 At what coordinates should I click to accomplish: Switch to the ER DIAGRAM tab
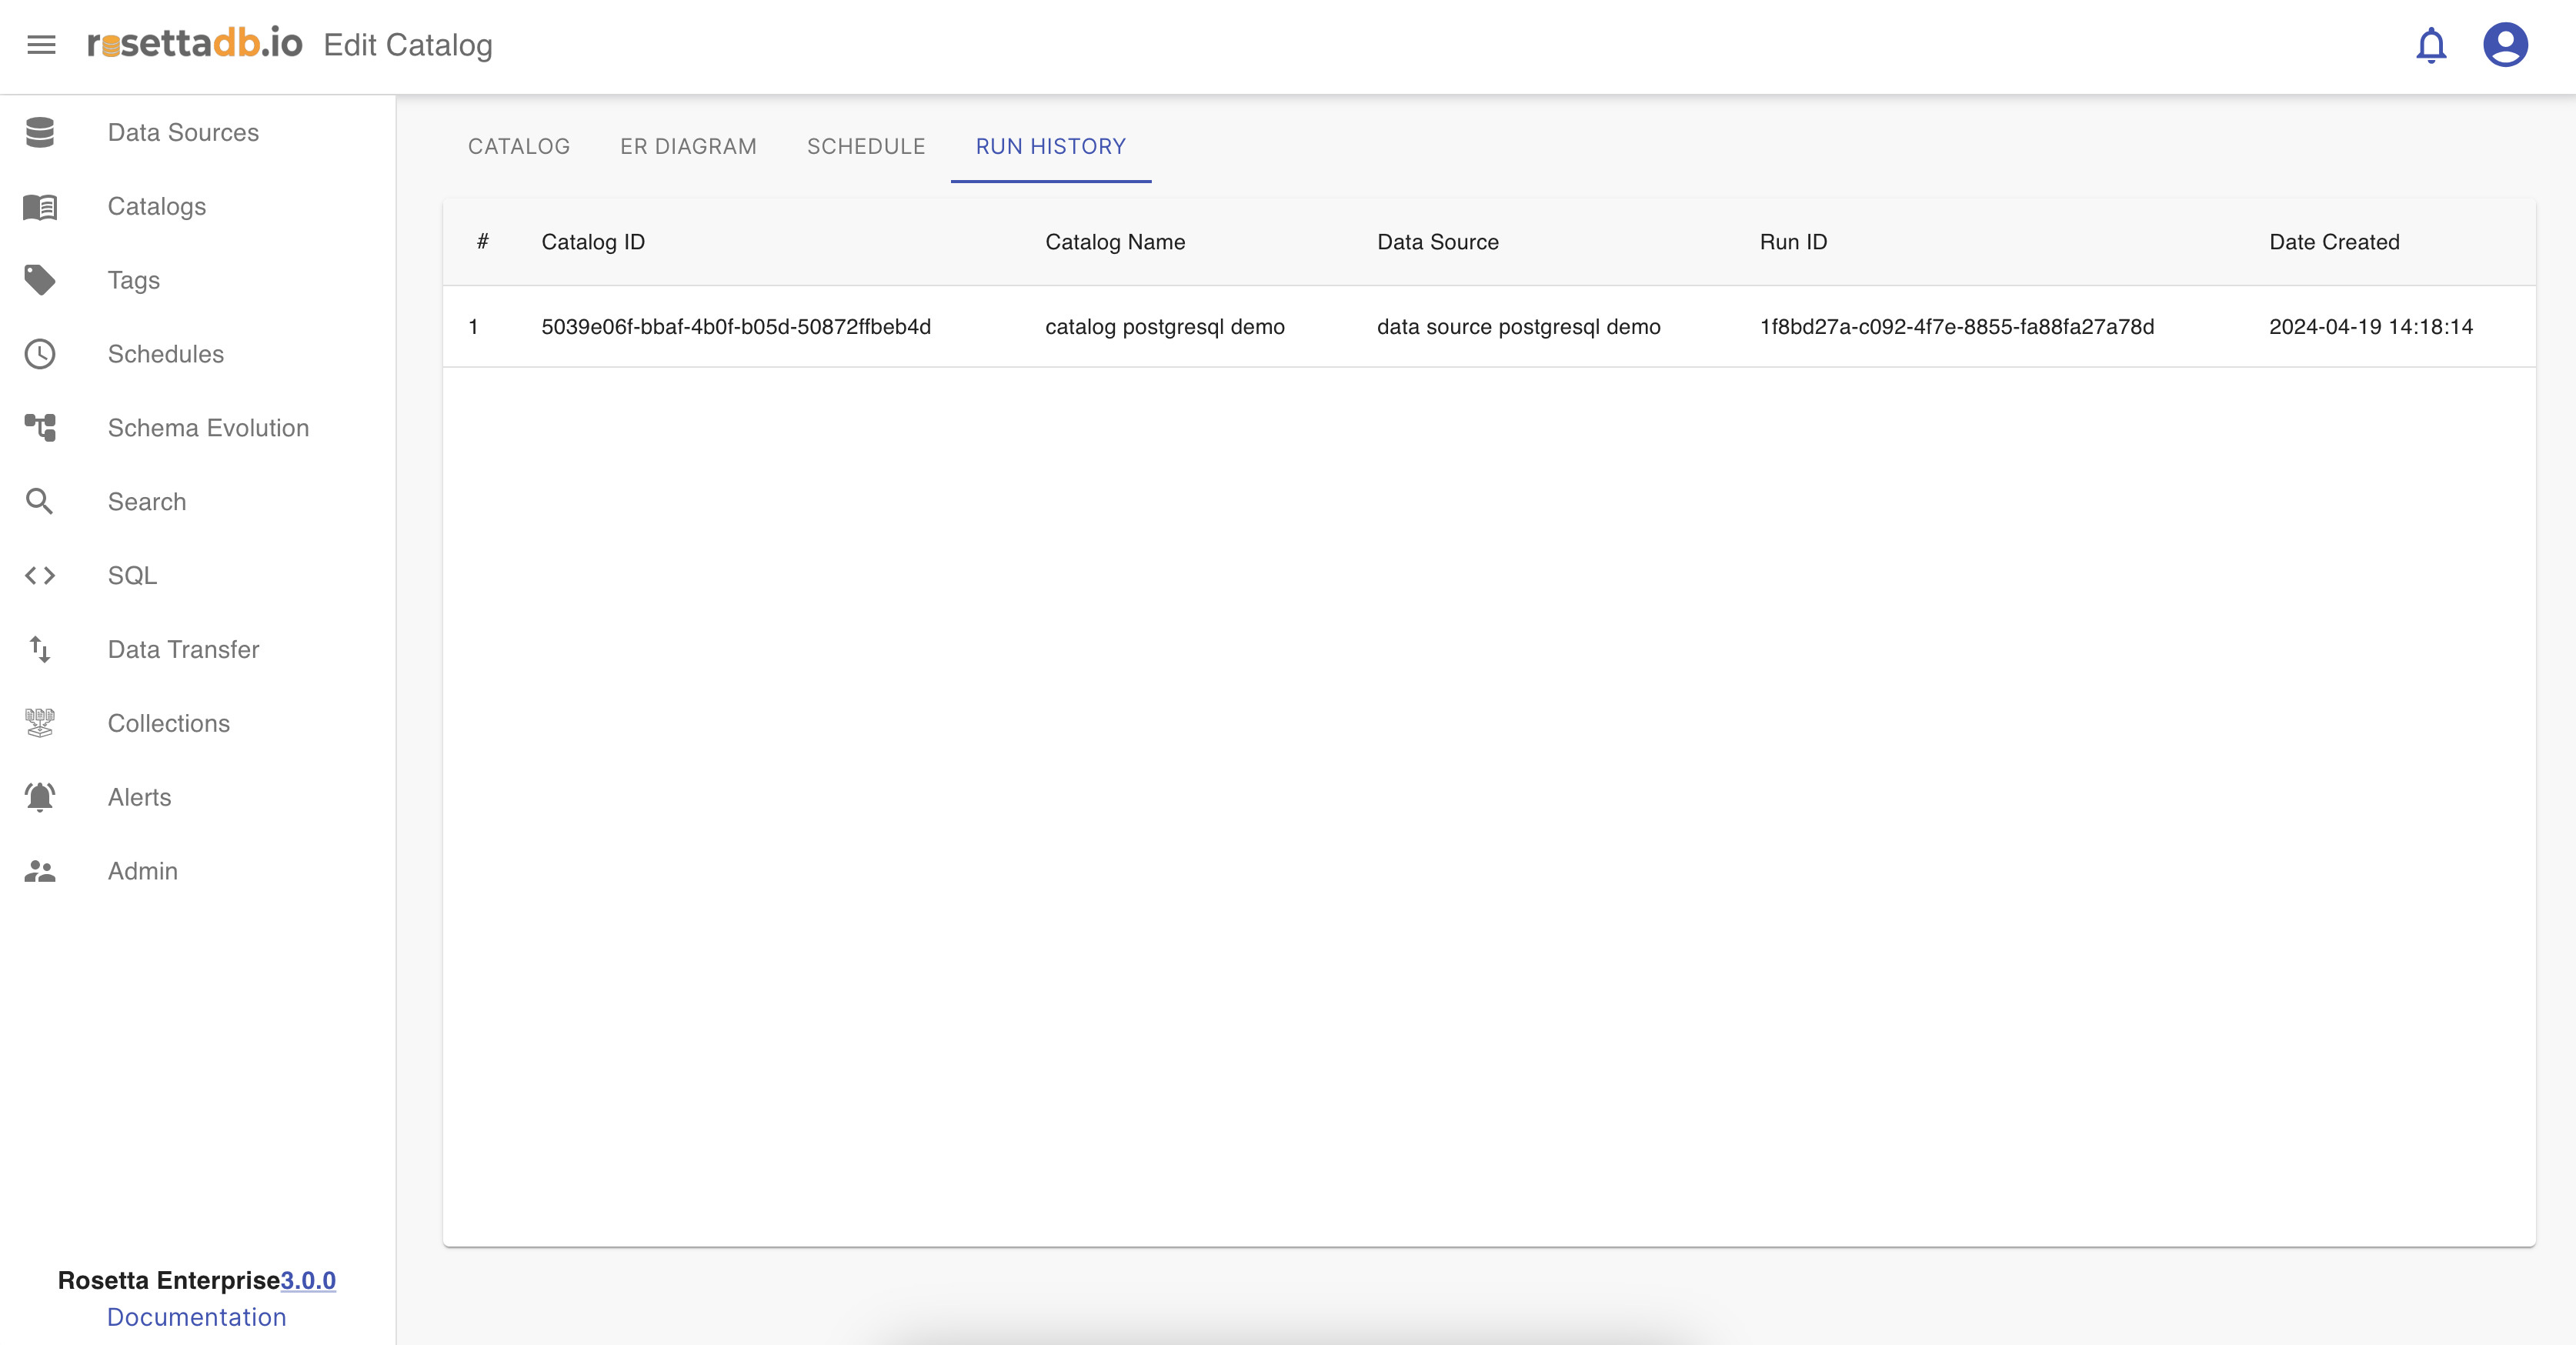tap(688, 146)
